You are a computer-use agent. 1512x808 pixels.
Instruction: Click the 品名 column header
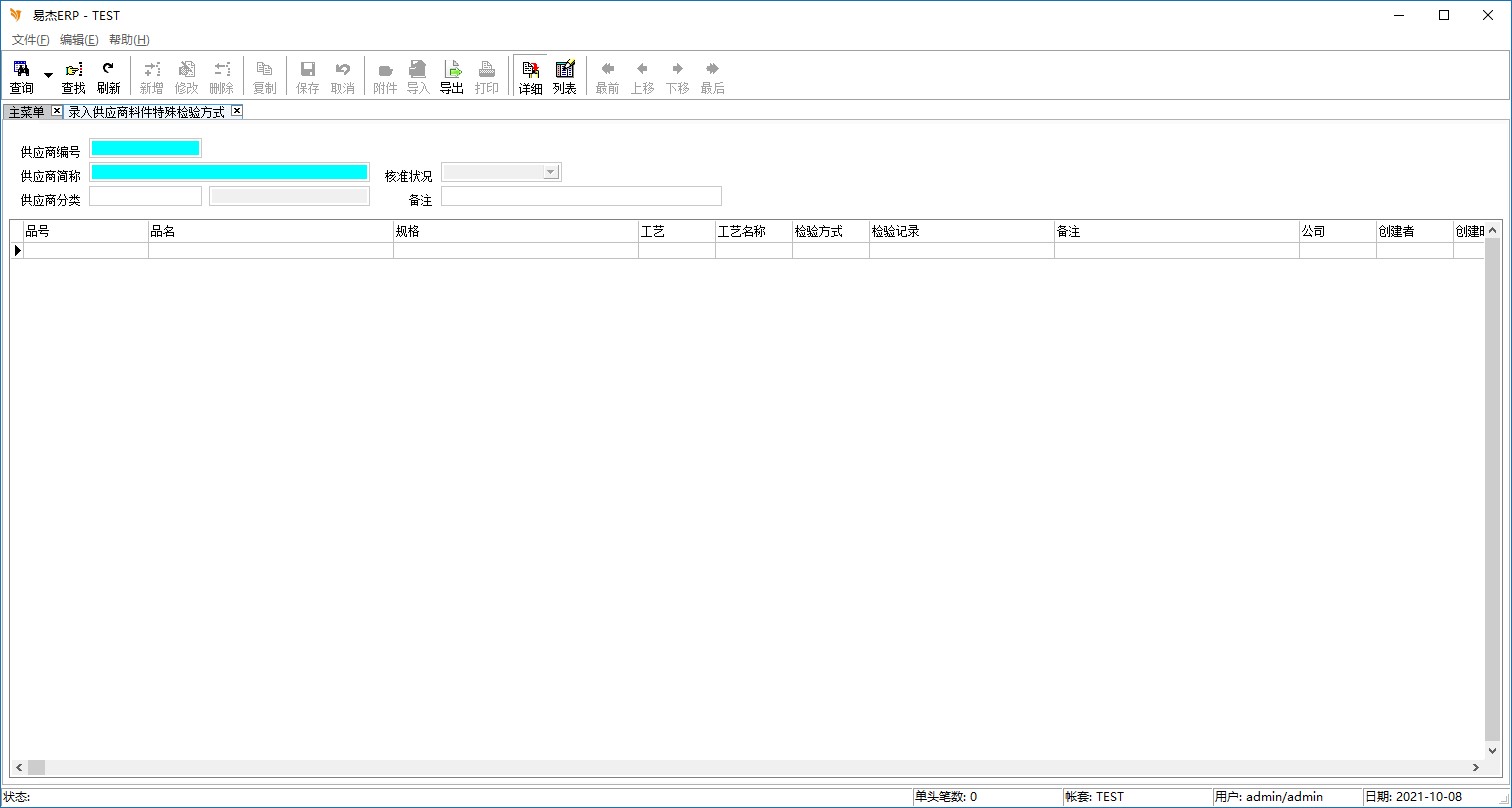[270, 231]
